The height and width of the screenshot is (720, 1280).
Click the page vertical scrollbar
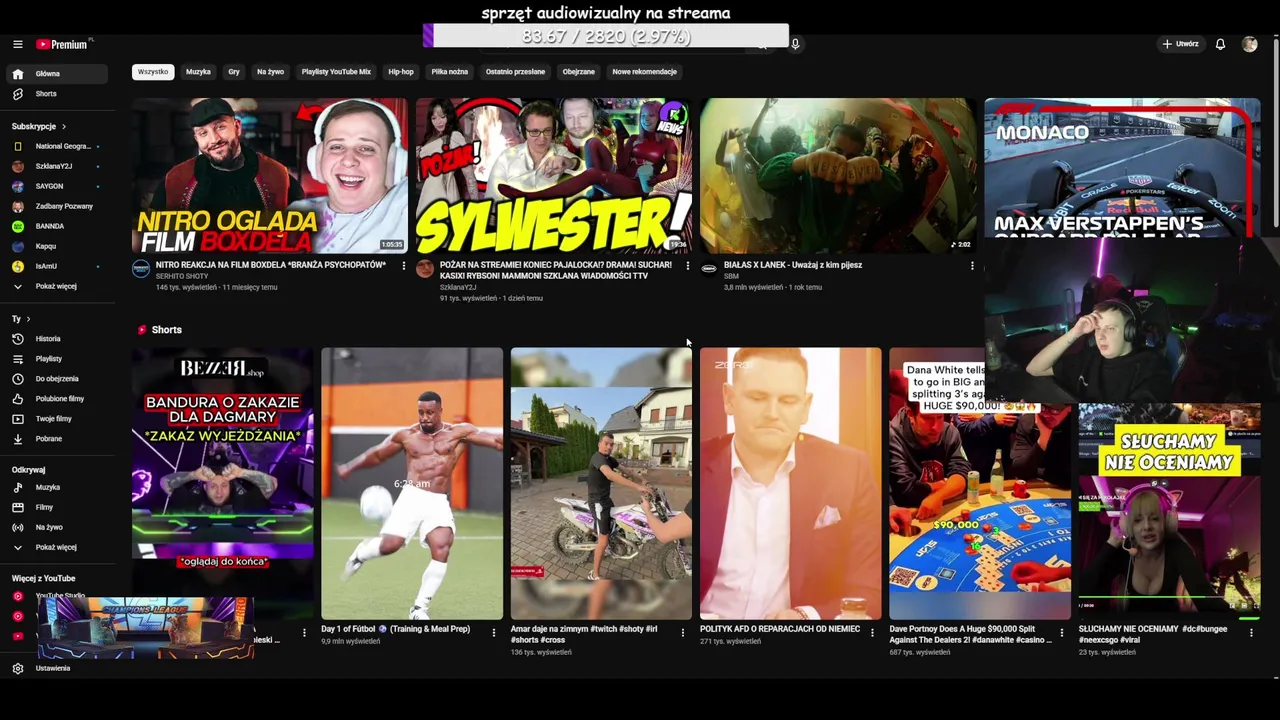(1275, 135)
